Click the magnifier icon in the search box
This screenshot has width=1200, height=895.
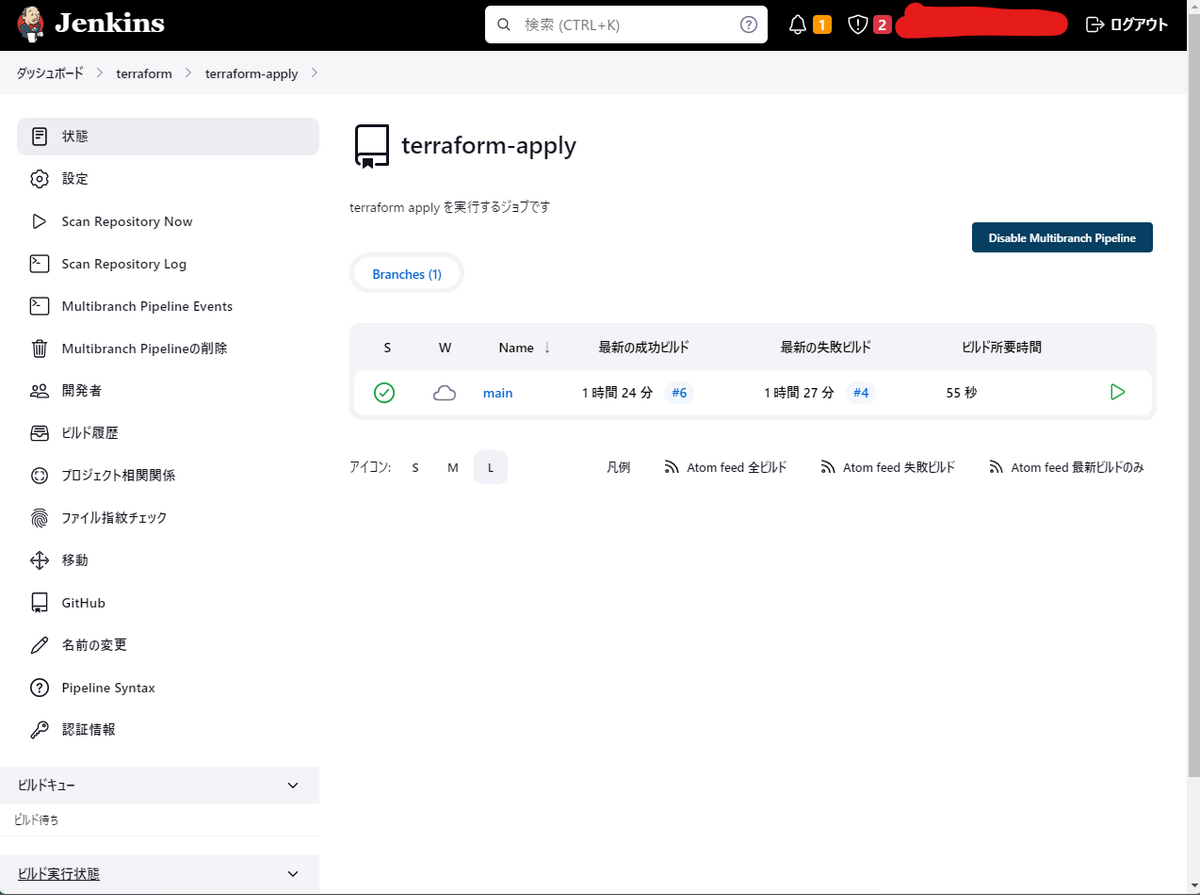coord(504,25)
